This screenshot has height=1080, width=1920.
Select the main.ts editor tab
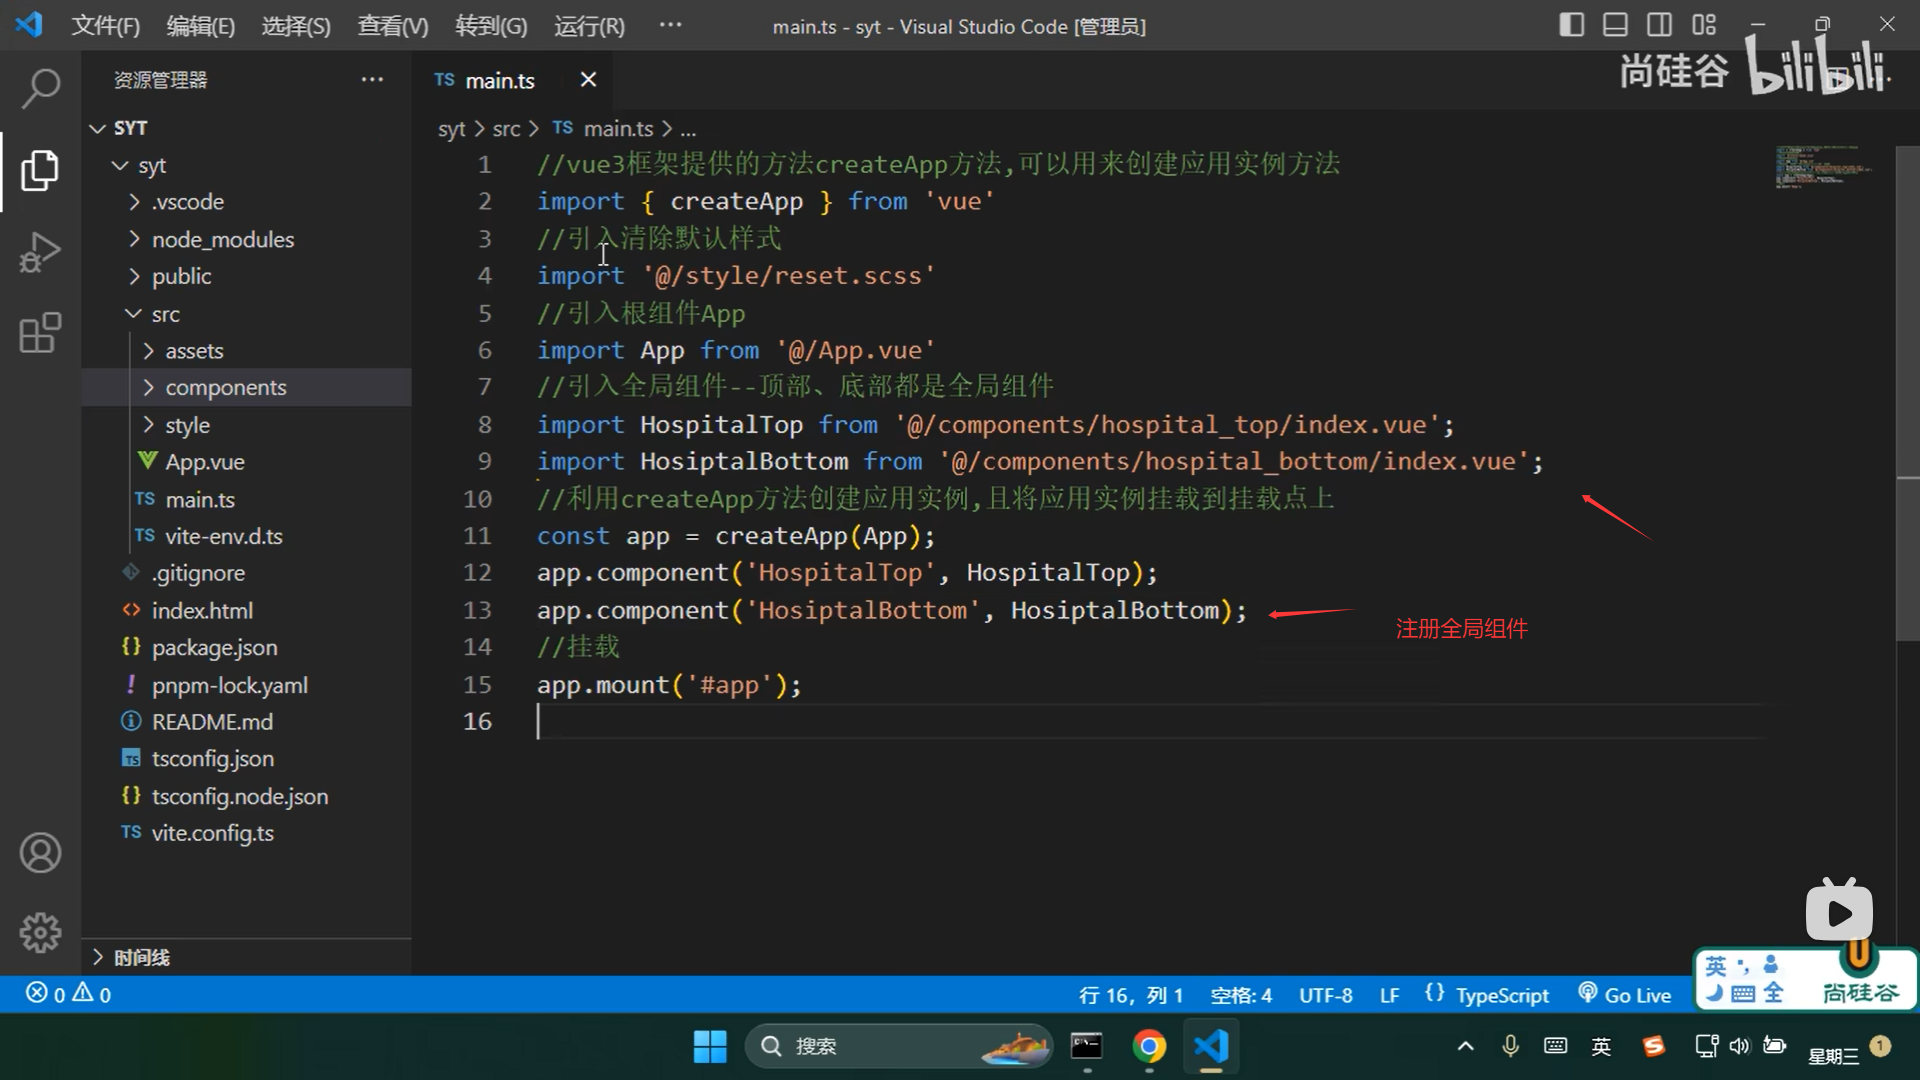coord(499,80)
